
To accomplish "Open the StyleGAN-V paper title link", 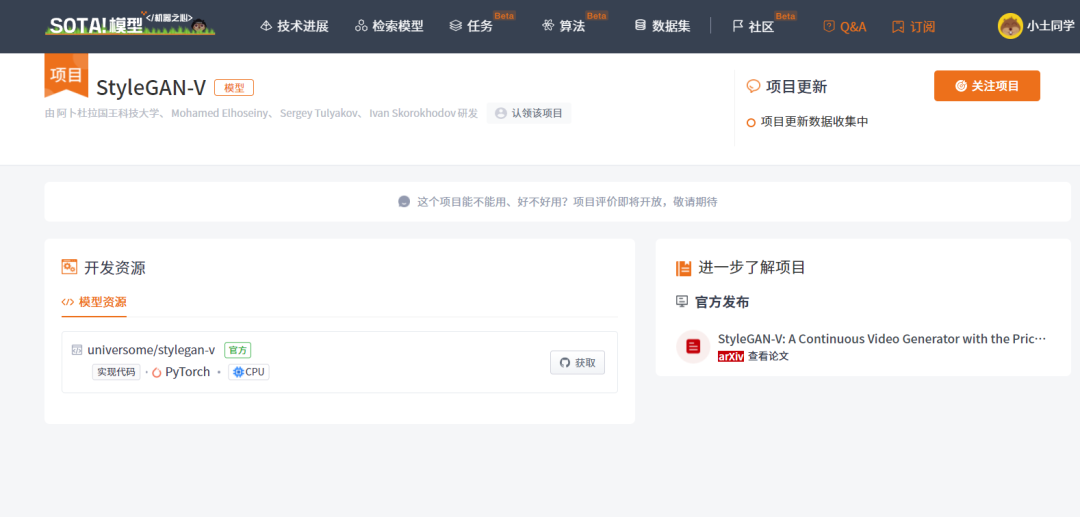I will [x=882, y=339].
